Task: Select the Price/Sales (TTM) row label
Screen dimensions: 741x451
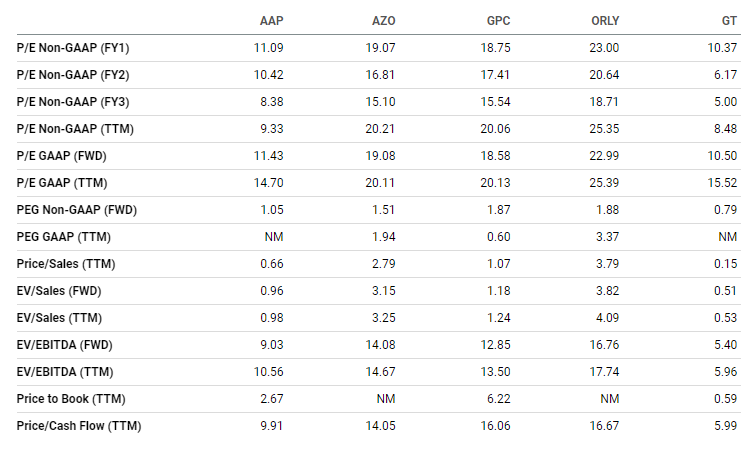Action: tap(65, 264)
